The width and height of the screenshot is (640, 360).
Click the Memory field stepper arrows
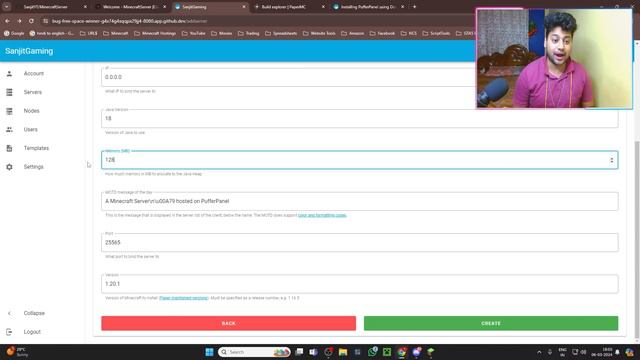point(611,160)
